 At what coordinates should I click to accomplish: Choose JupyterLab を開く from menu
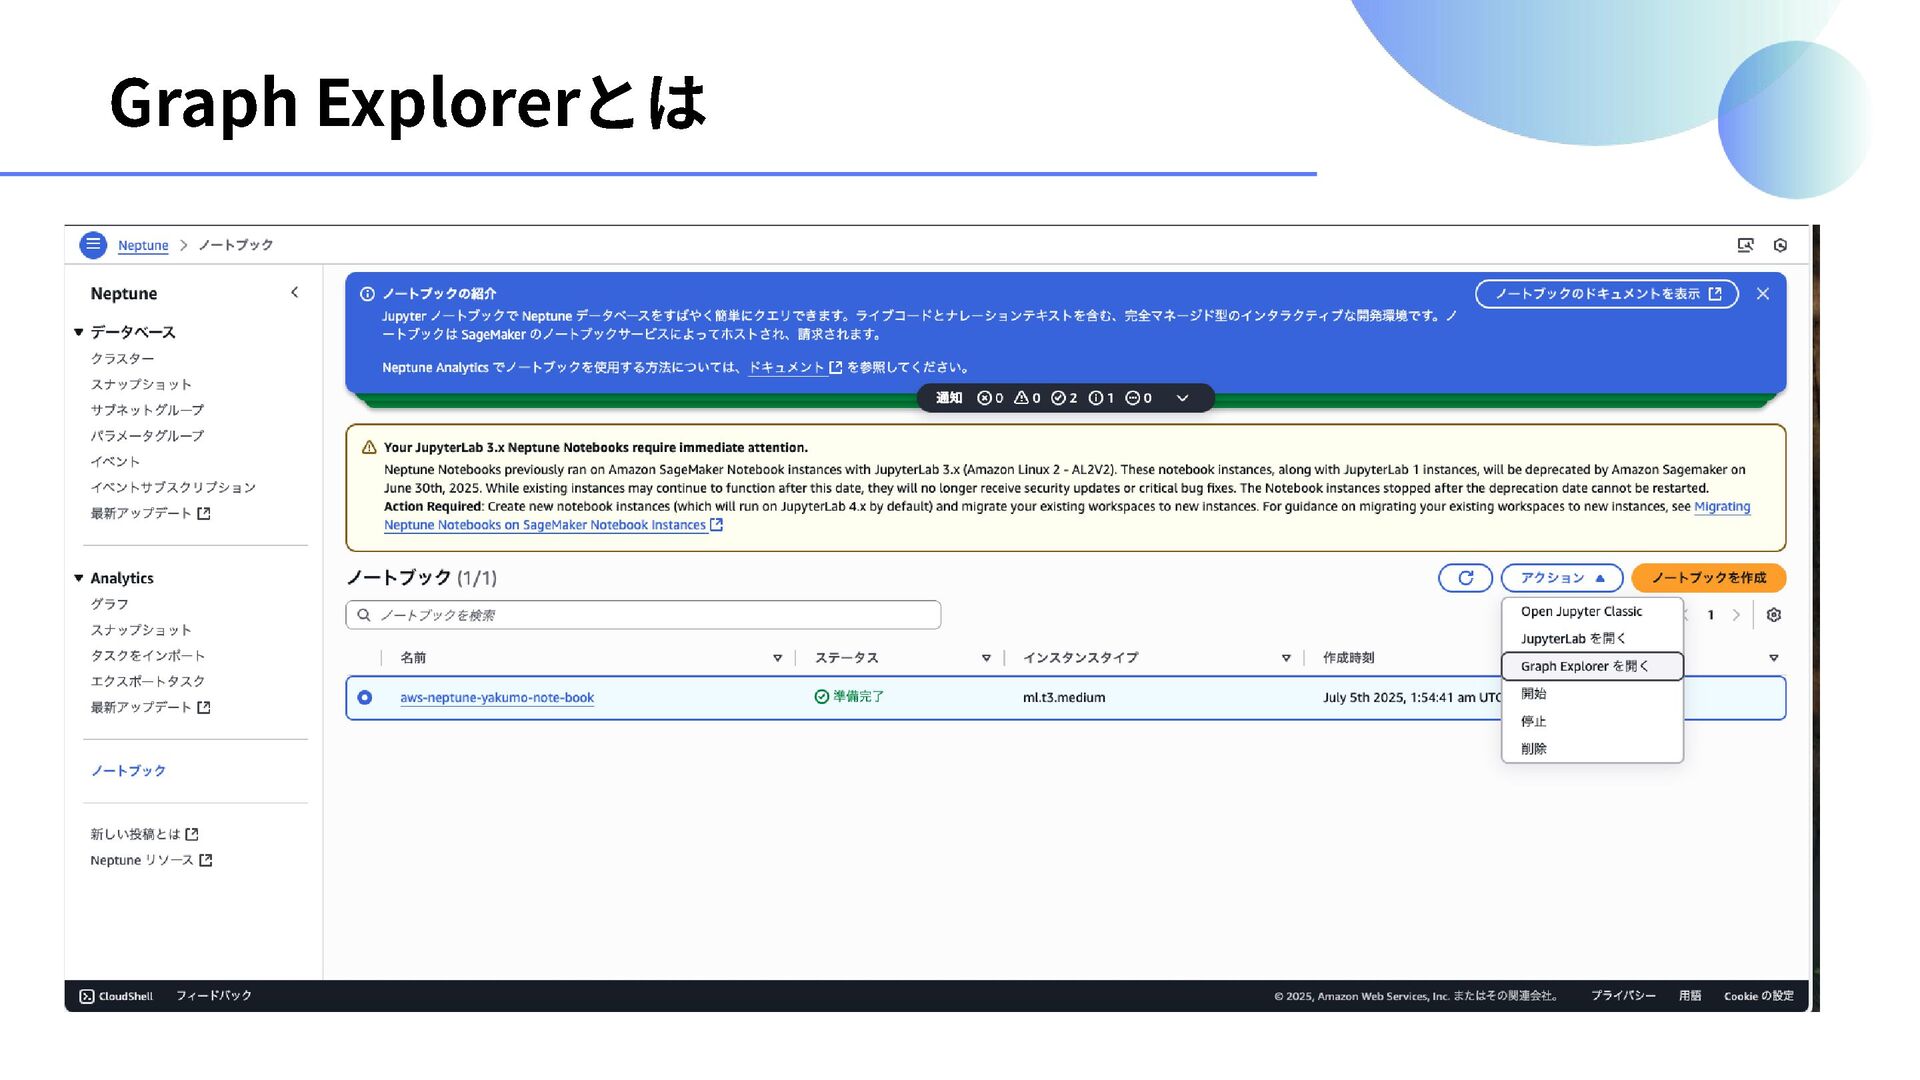(x=1592, y=638)
